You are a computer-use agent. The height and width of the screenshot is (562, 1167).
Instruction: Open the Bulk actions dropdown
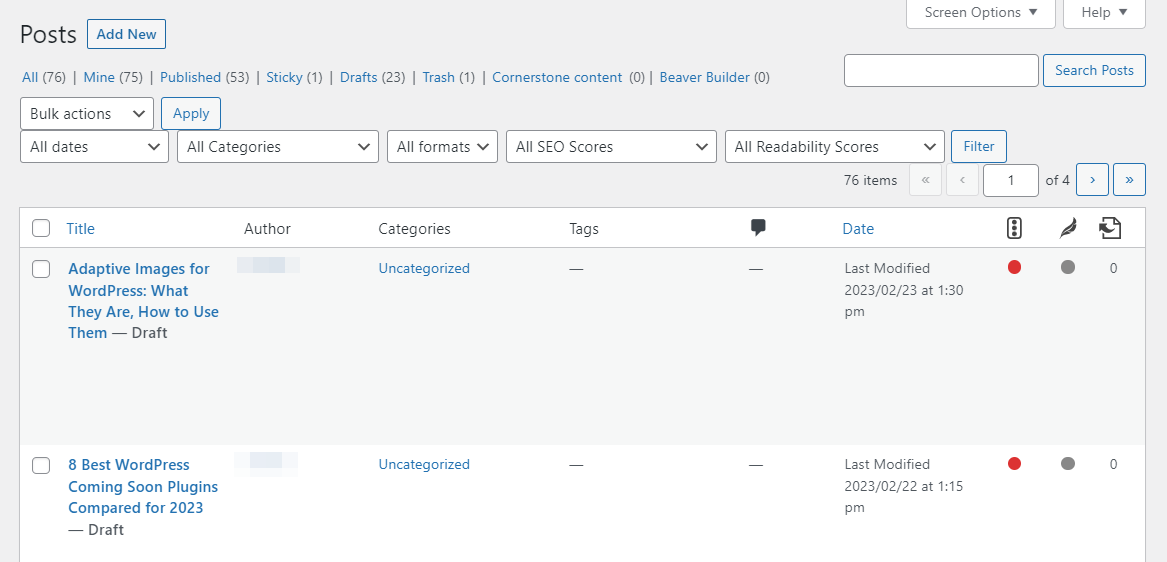[x=87, y=114]
